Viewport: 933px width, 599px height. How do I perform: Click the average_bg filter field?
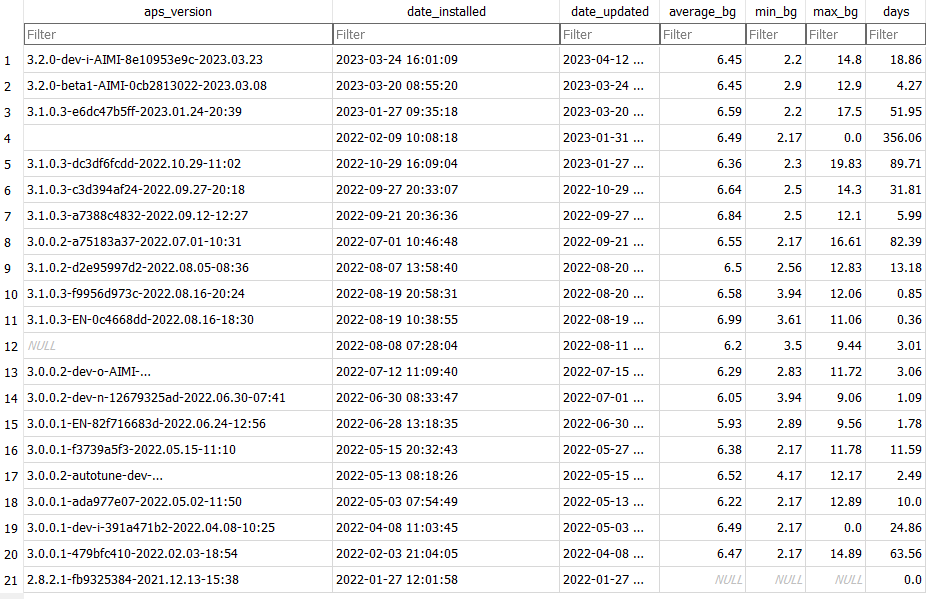click(x=703, y=35)
